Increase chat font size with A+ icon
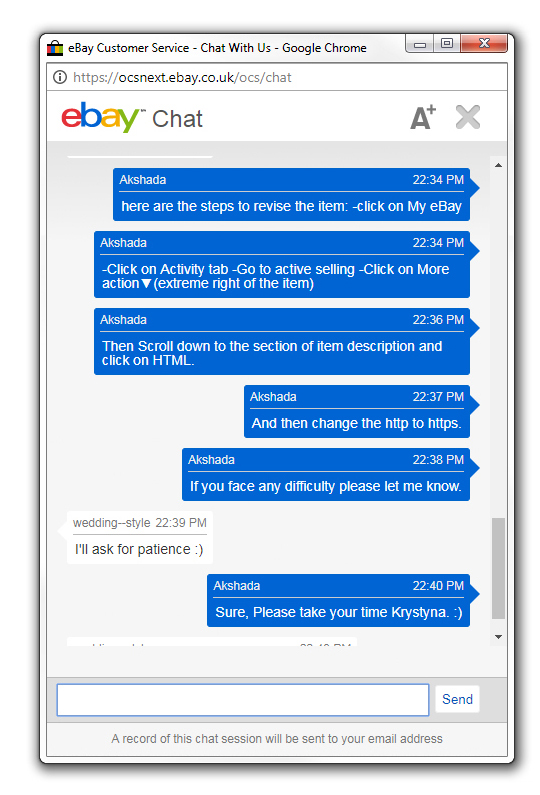 pos(423,117)
